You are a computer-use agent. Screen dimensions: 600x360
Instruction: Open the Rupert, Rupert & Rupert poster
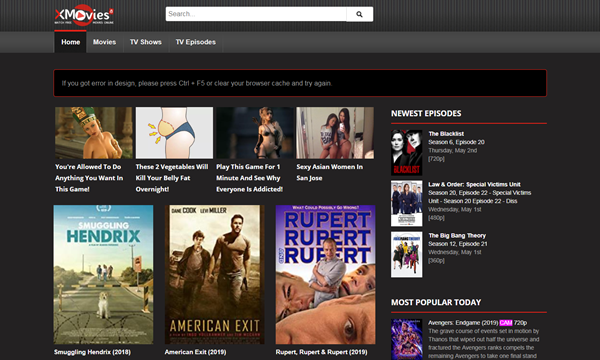coord(325,274)
